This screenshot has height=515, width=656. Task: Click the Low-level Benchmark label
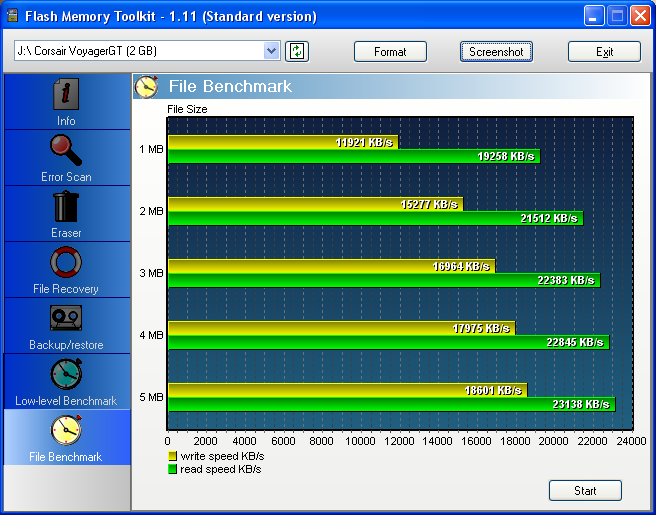point(66,401)
